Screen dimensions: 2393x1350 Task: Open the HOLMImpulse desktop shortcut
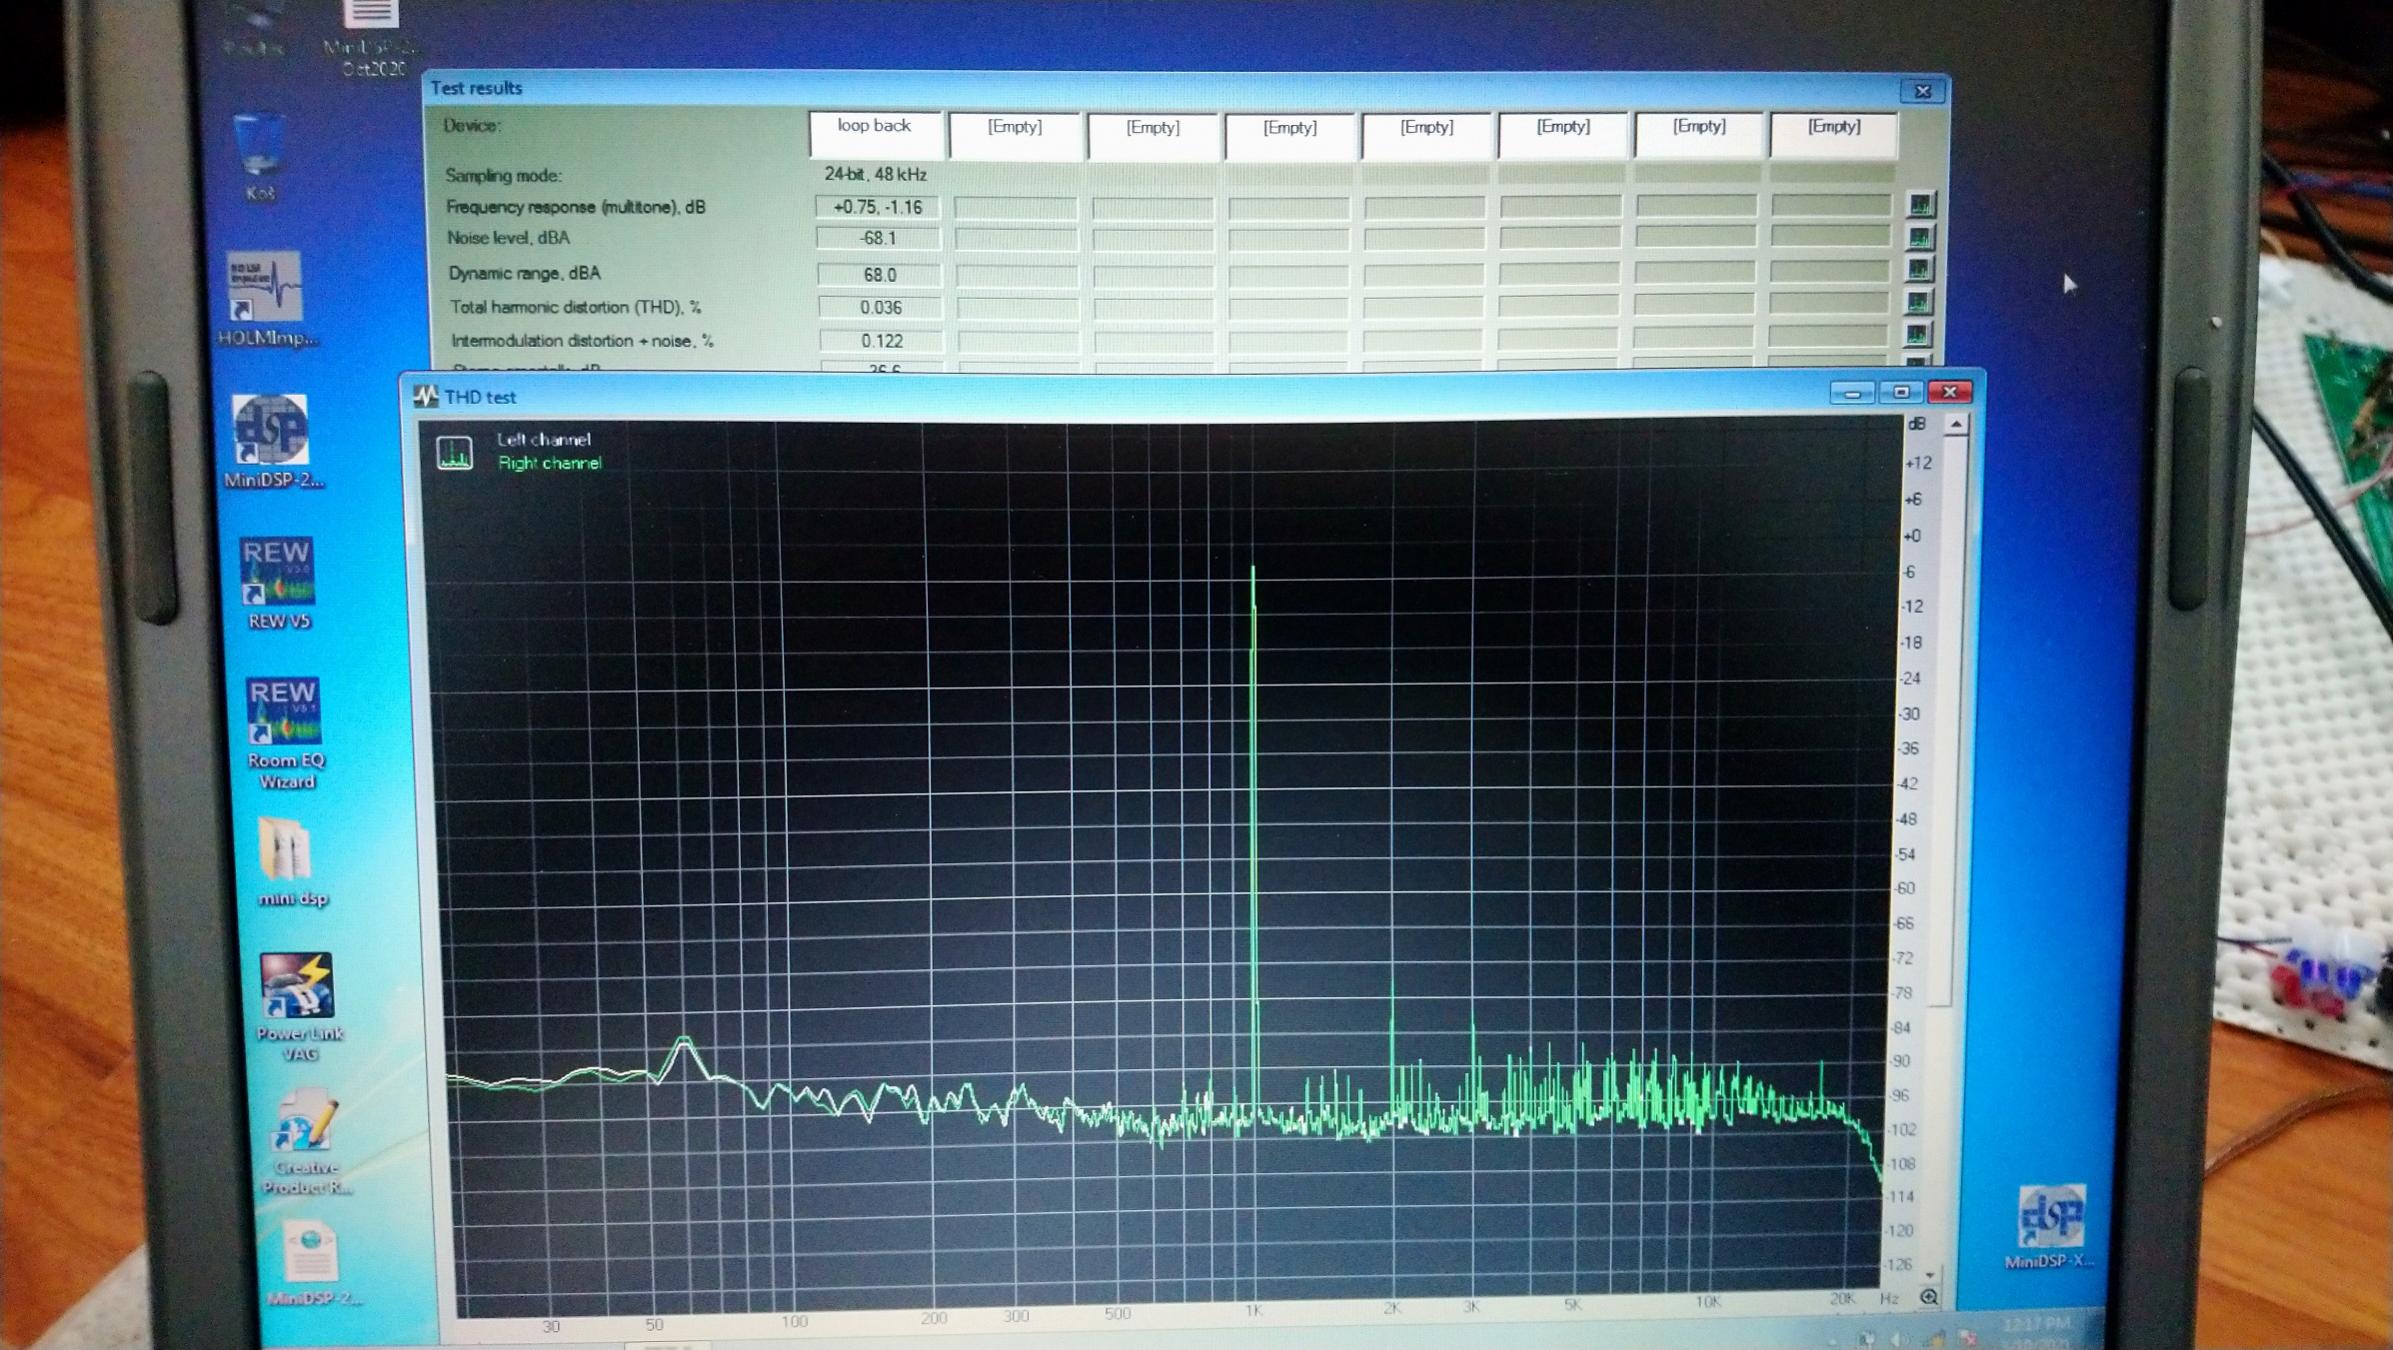point(265,300)
